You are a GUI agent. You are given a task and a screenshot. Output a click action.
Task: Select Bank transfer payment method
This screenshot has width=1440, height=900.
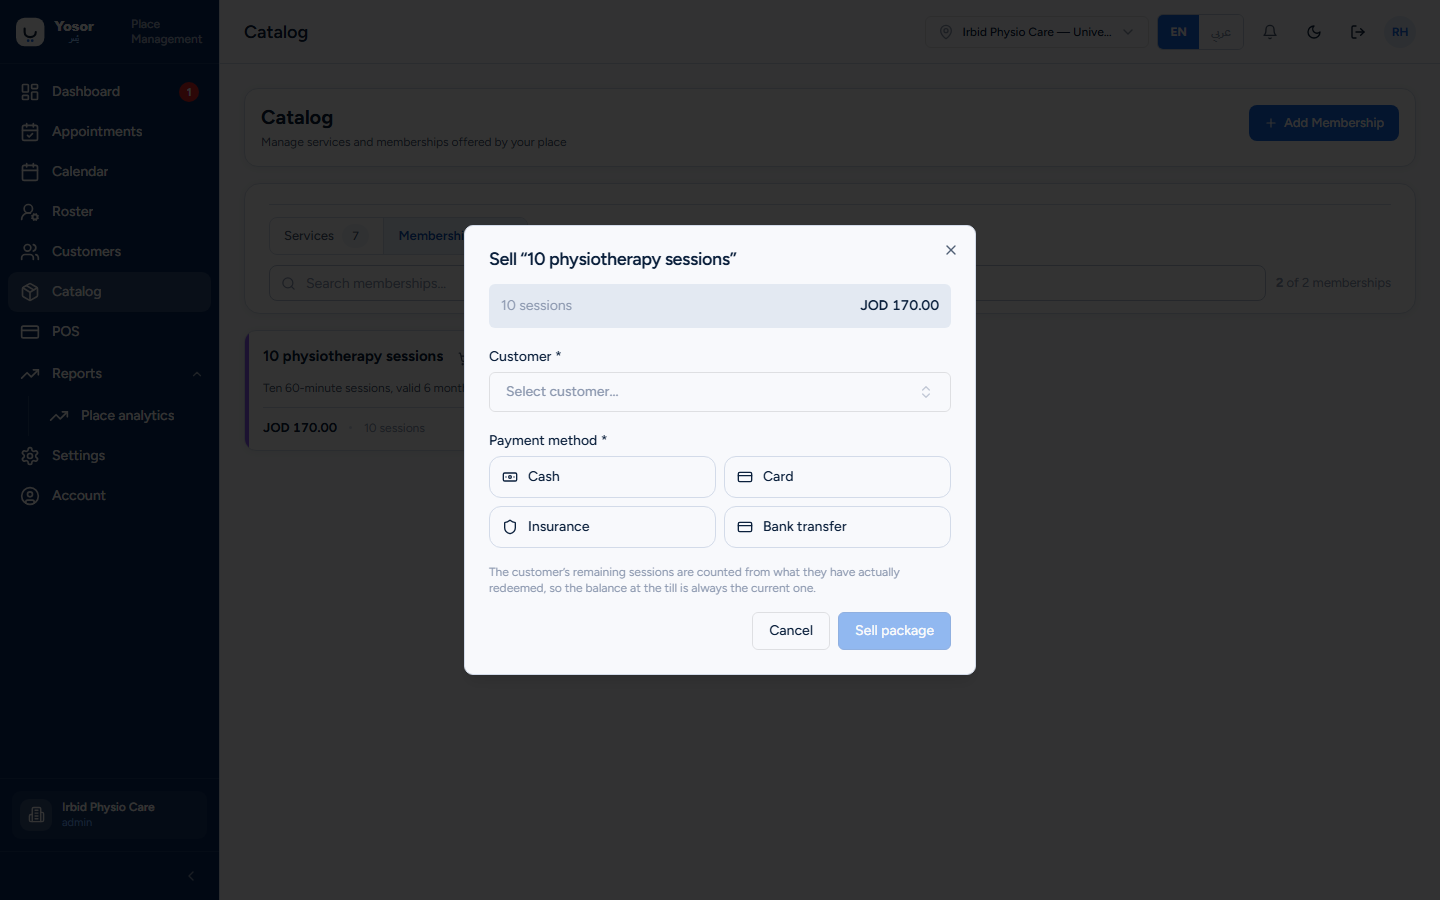click(837, 527)
